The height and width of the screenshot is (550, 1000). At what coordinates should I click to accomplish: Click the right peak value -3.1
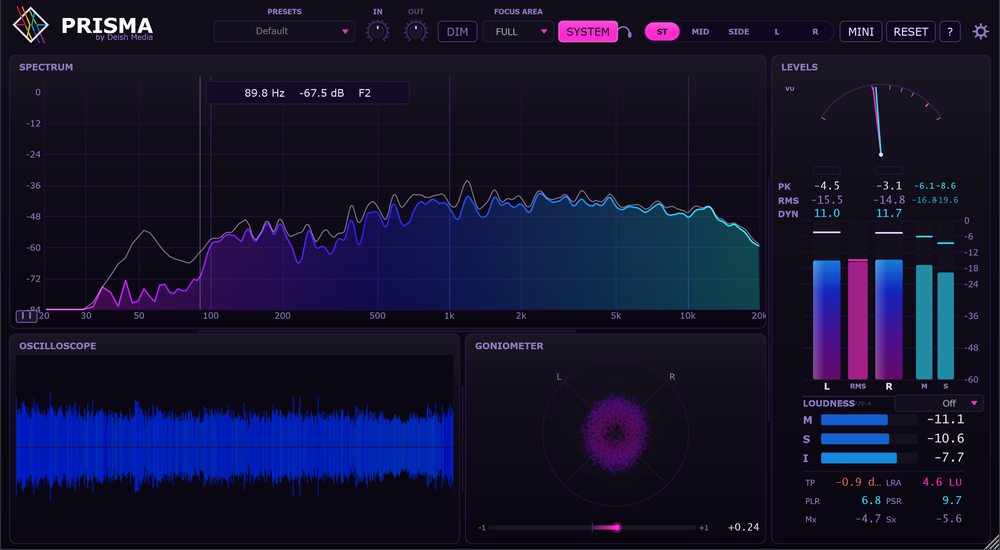tap(888, 186)
